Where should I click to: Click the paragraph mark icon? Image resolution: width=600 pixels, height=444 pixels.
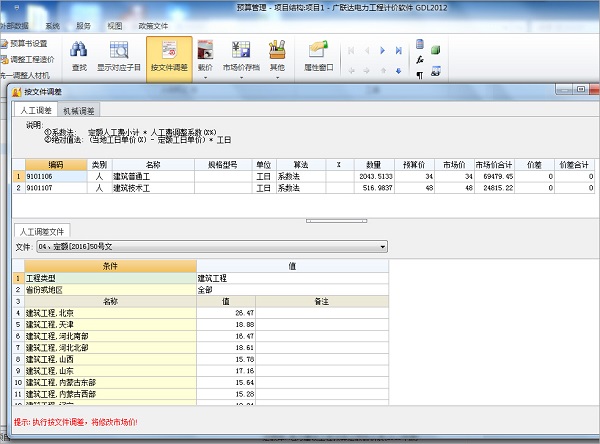(420, 75)
